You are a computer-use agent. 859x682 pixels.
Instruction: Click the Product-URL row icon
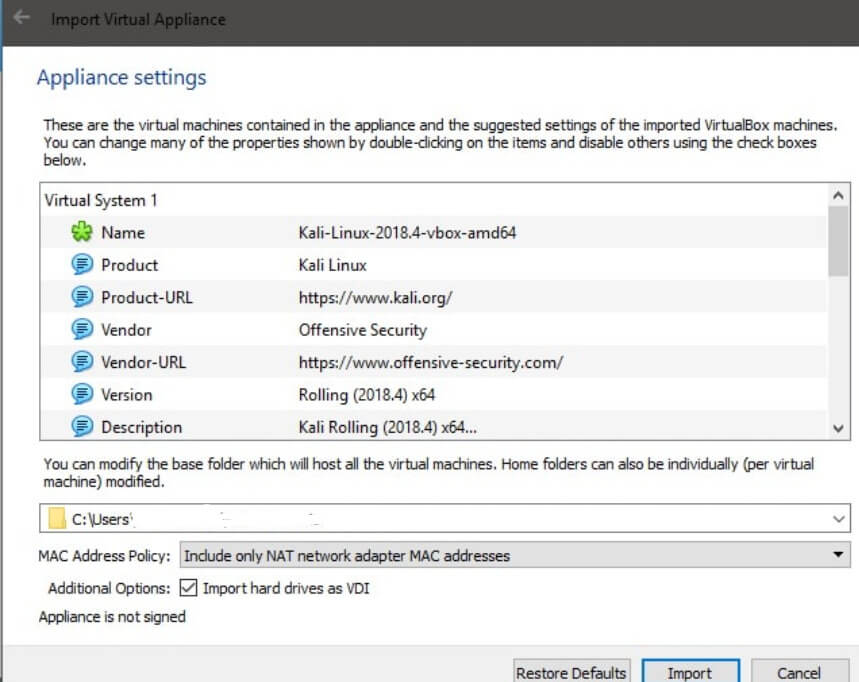click(81, 297)
